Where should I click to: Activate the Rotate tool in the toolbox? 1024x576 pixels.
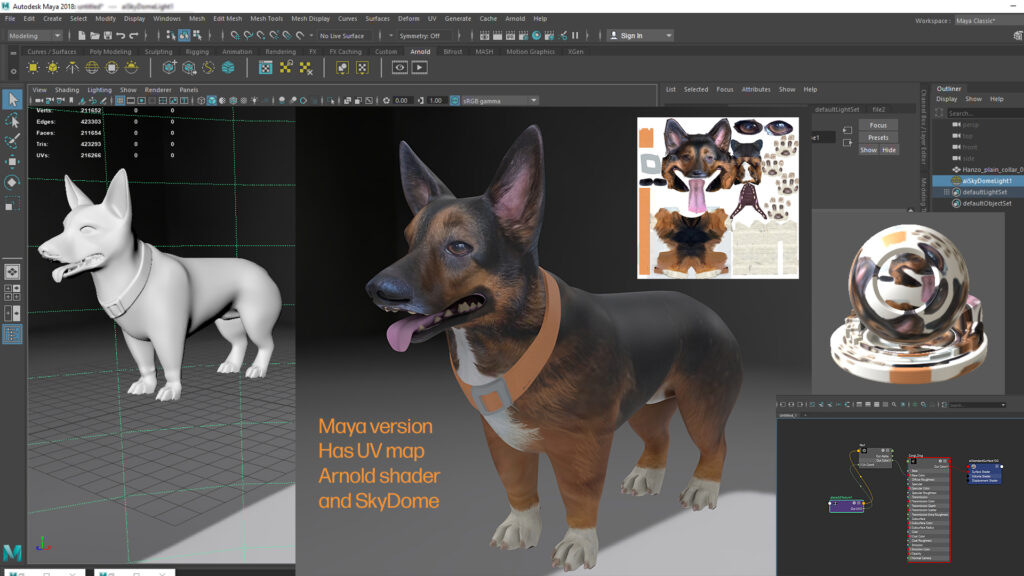(x=12, y=182)
